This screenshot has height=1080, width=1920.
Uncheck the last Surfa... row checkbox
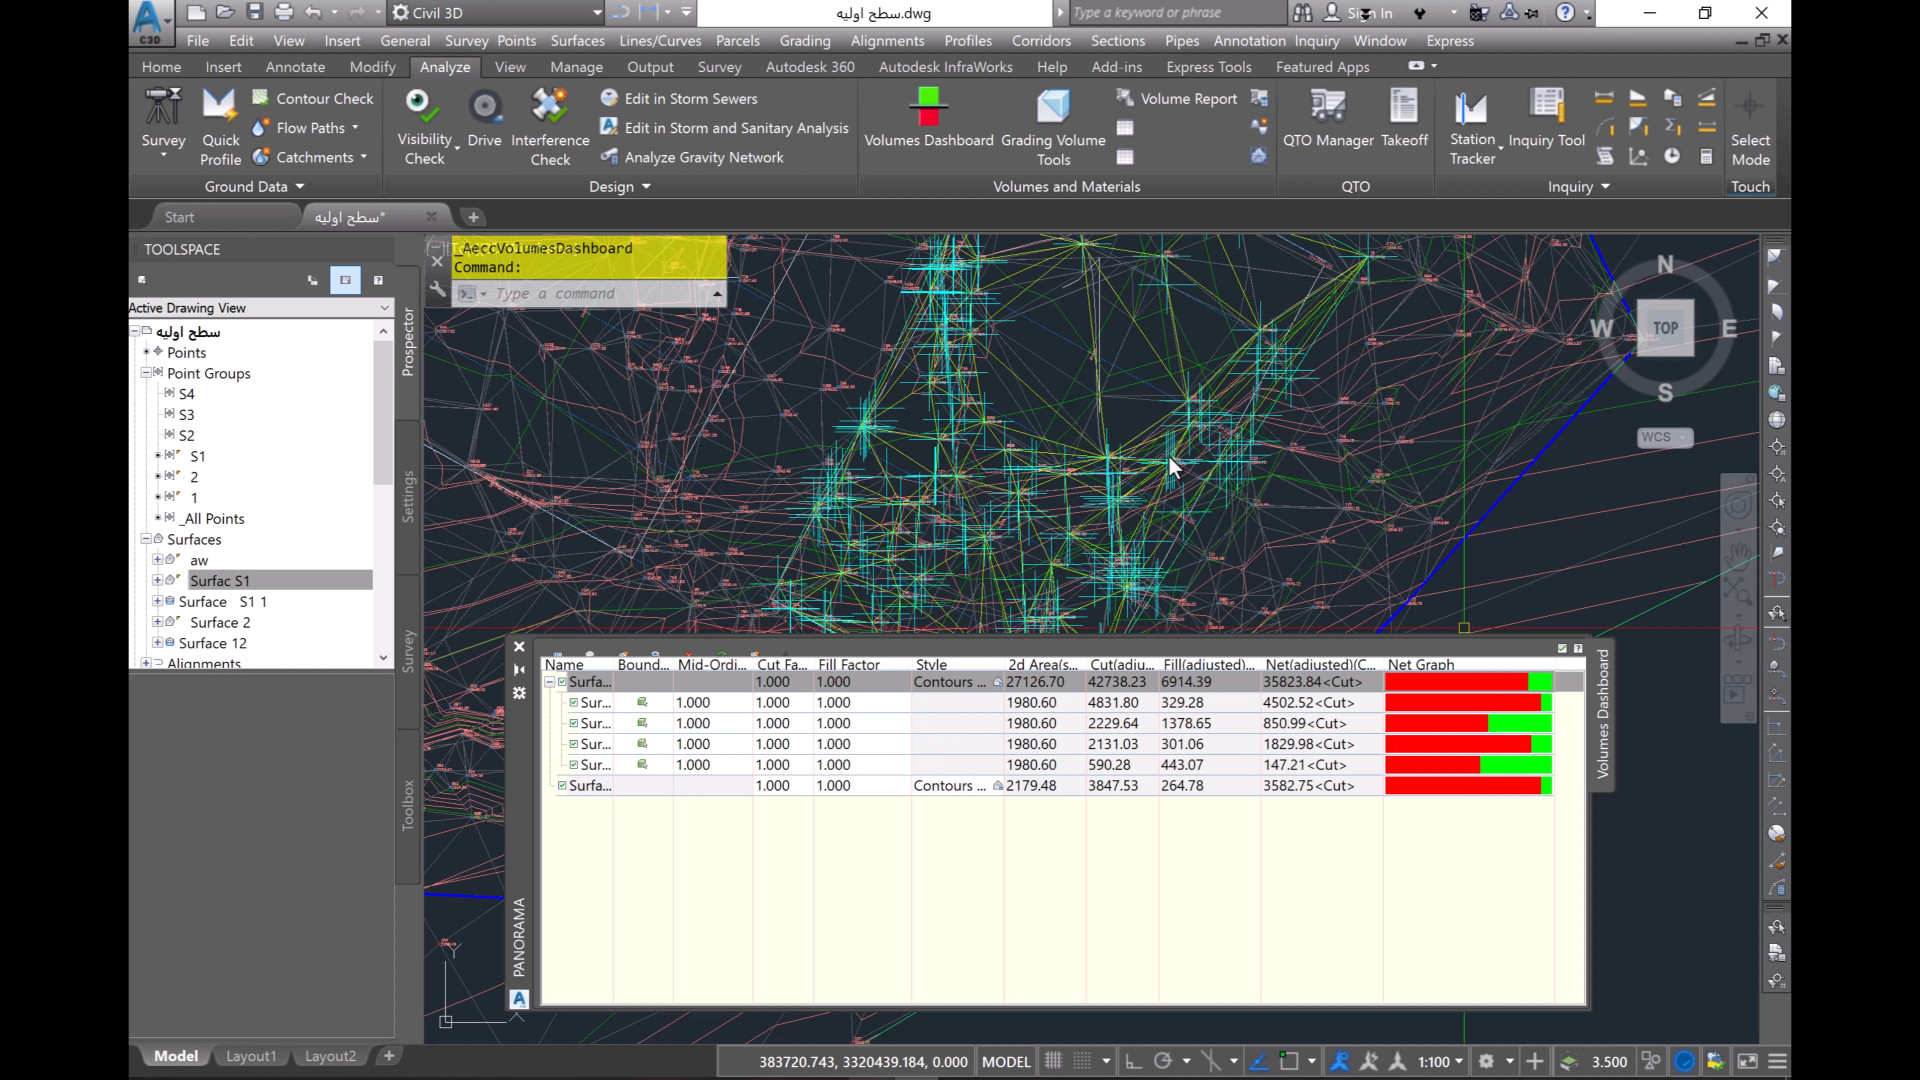click(x=562, y=786)
